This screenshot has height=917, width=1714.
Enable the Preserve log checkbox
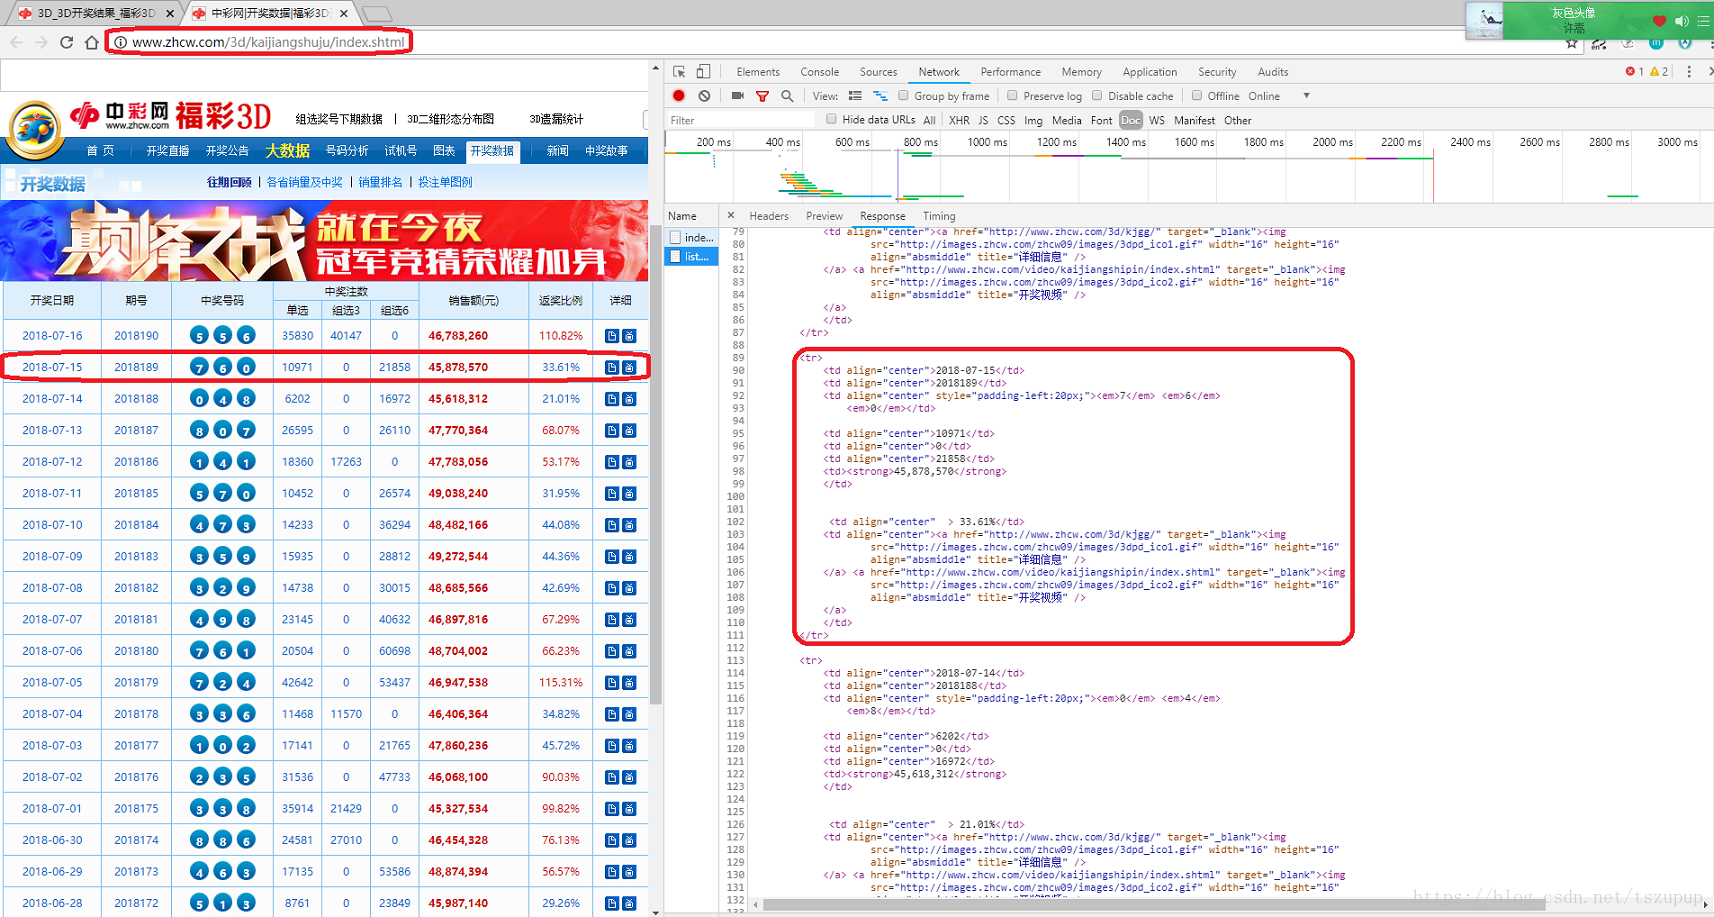1012,96
